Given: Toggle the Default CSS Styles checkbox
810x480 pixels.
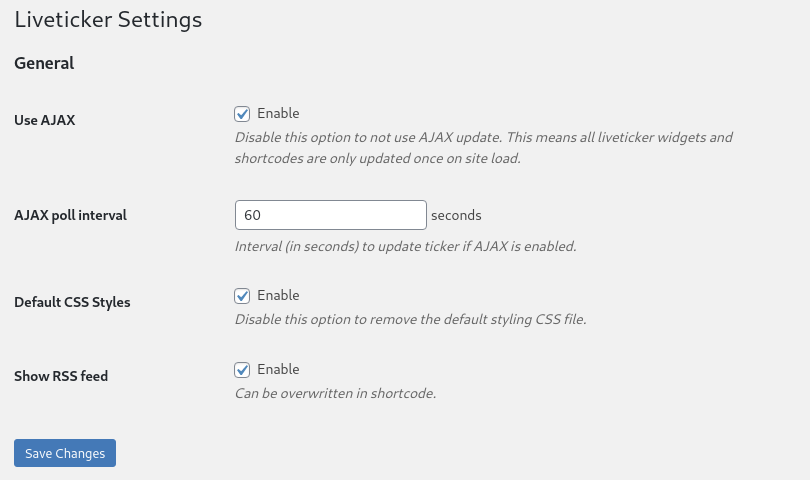Looking at the screenshot, I should (242, 296).
